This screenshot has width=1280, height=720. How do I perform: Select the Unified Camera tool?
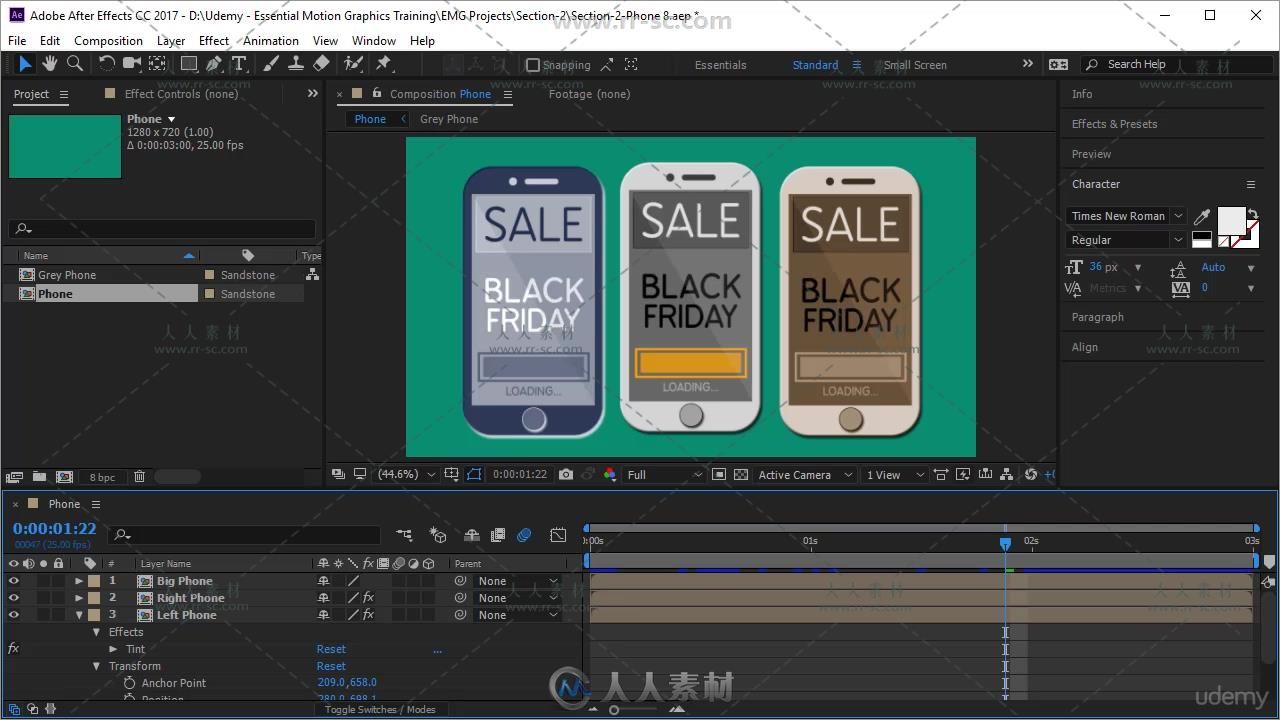132,64
